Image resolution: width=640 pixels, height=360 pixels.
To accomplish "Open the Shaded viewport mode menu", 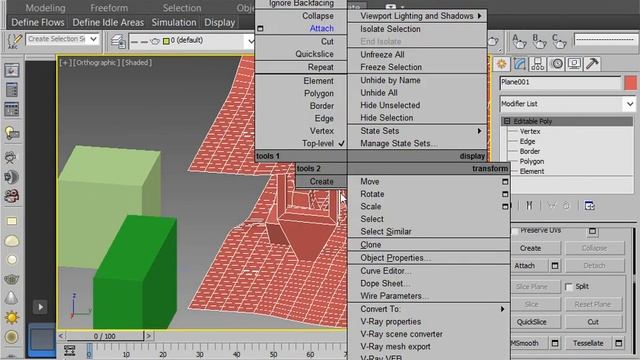I will (x=137, y=62).
